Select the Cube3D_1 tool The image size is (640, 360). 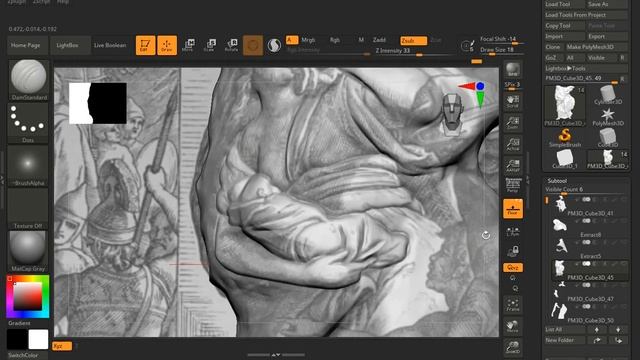point(564,159)
